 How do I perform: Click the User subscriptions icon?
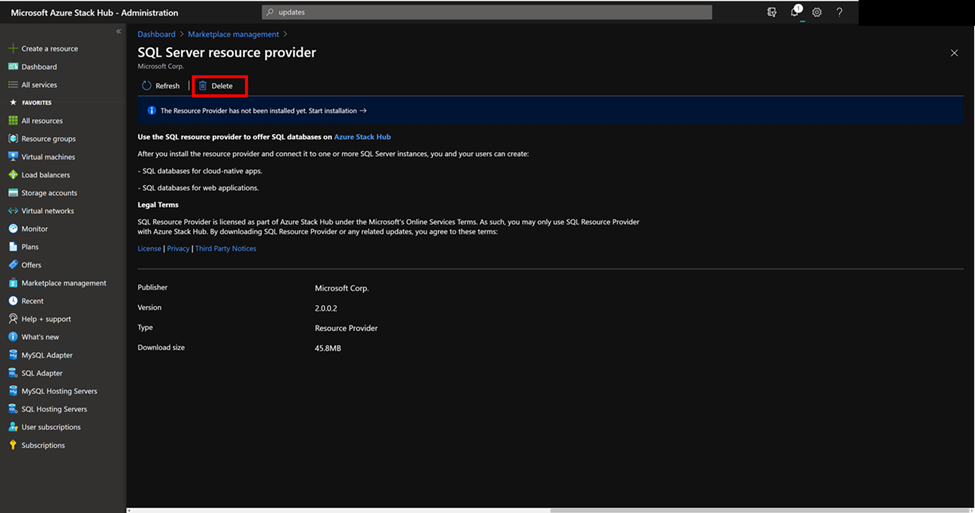tap(12, 427)
